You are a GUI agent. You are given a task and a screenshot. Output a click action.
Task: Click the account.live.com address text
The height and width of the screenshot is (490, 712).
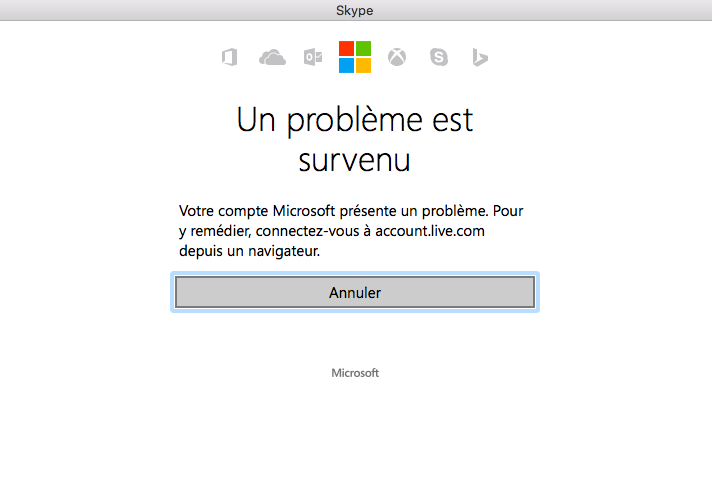click(430, 231)
